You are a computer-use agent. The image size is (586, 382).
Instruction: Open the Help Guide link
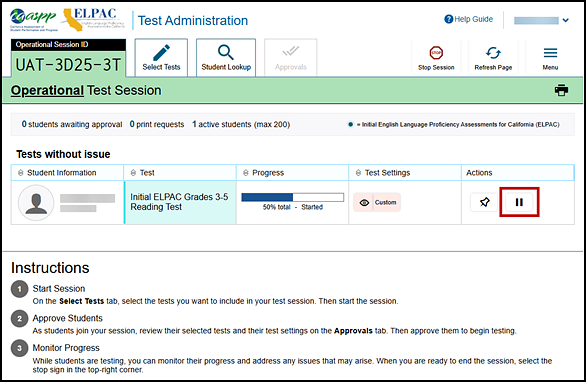469,19
